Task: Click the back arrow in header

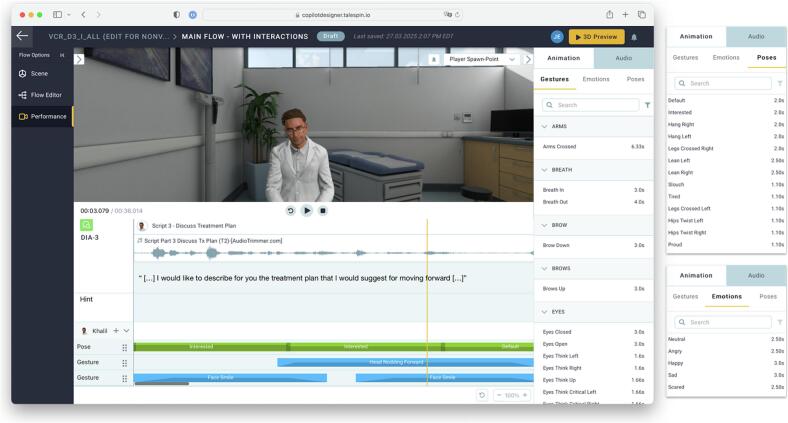Action: pyautogui.click(x=23, y=36)
